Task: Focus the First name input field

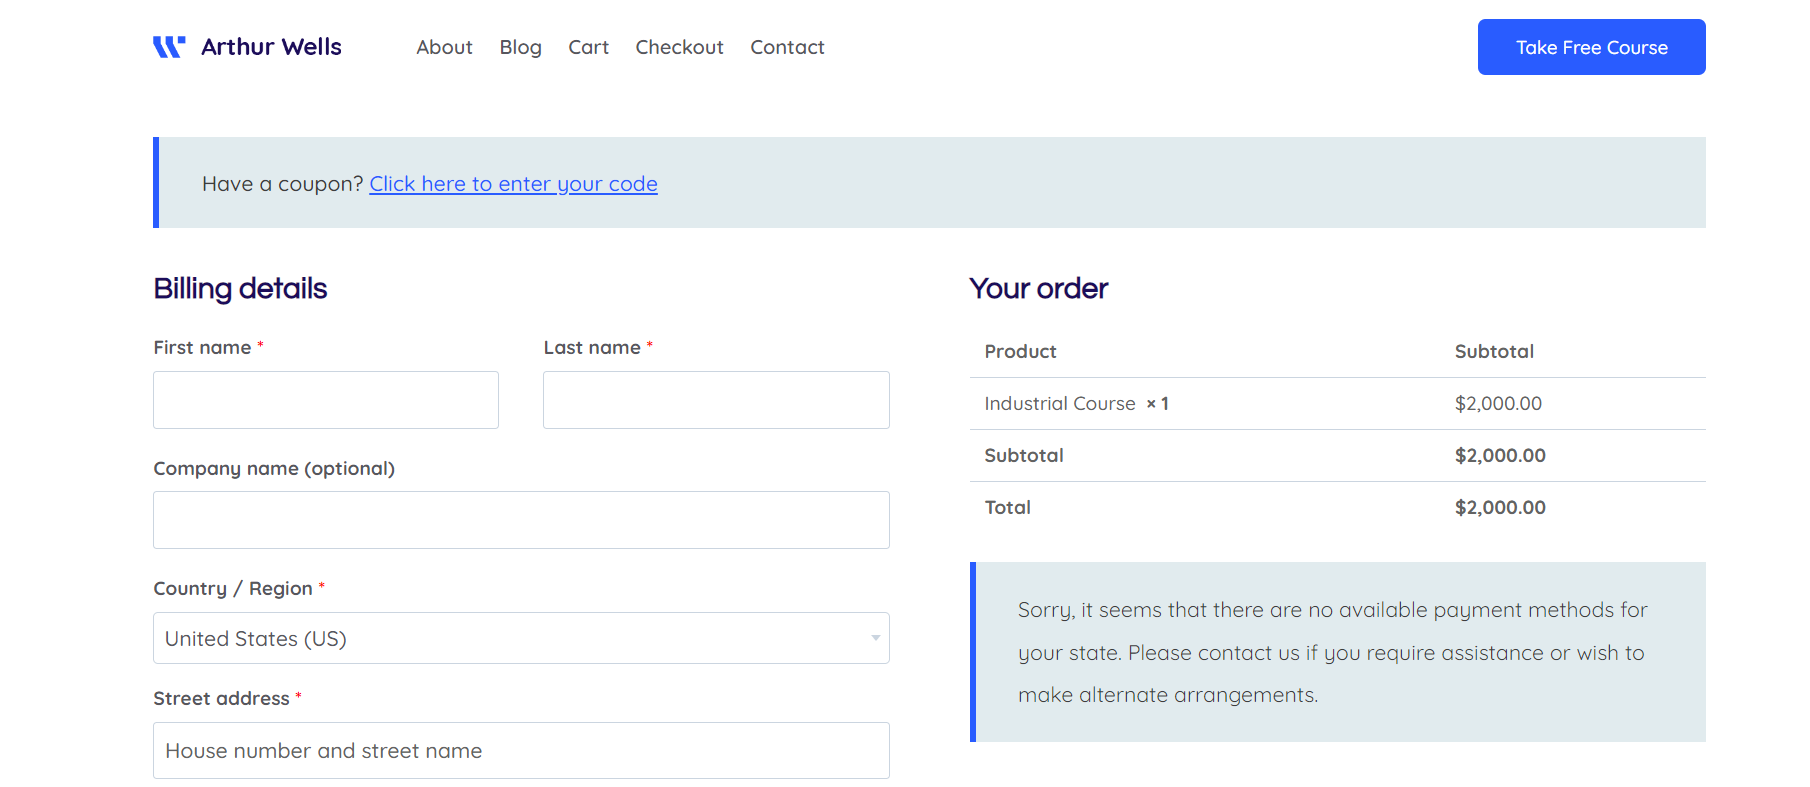Action: (326, 400)
